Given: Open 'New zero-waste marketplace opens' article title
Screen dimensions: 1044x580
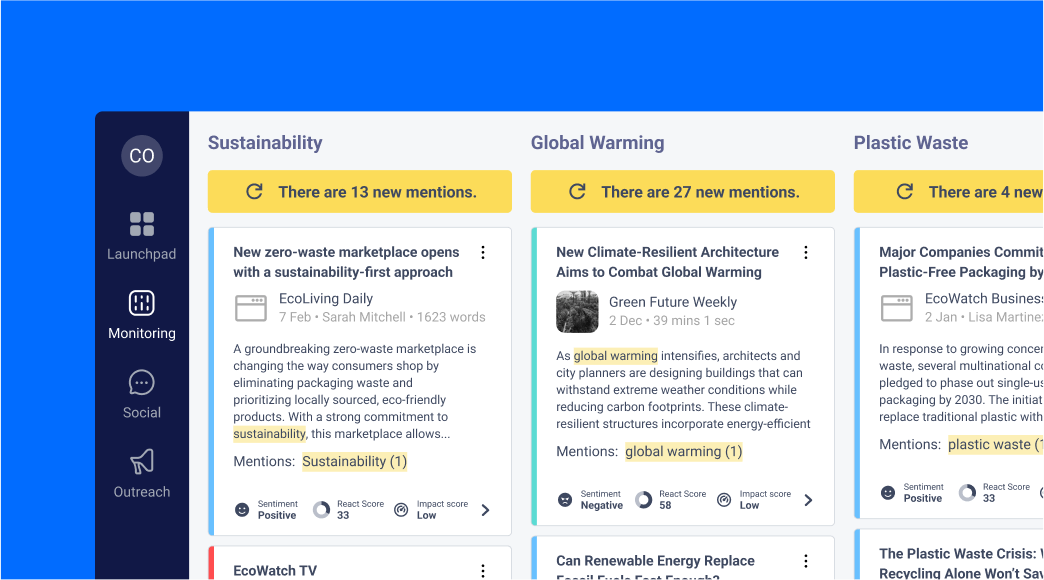Looking at the screenshot, I should pos(346,262).
